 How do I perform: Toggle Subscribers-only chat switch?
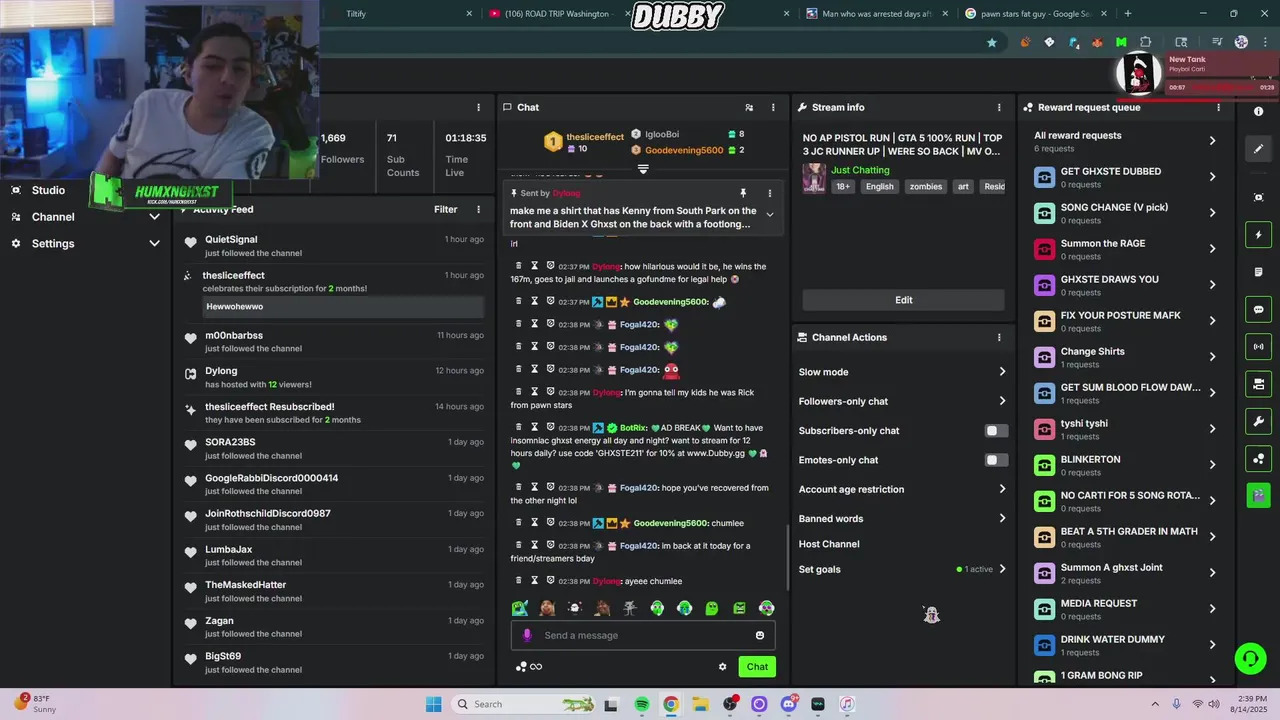pyautogui.click(x=996, y=431)
